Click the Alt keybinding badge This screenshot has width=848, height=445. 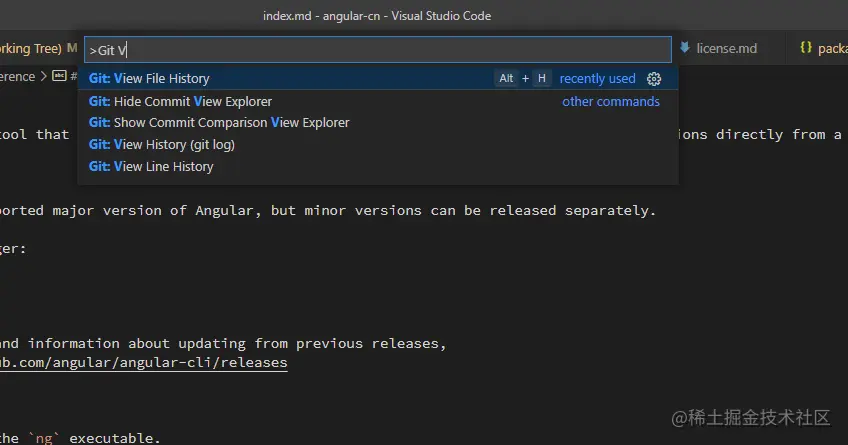[506, 78]
